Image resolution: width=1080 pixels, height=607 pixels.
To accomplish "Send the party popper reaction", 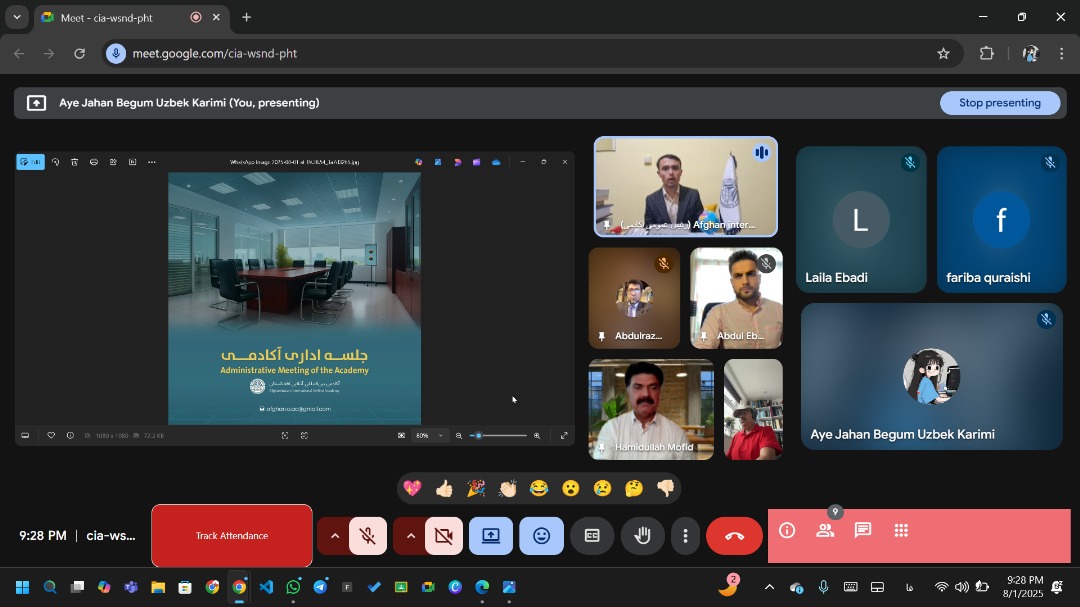I will click(476, 488).
